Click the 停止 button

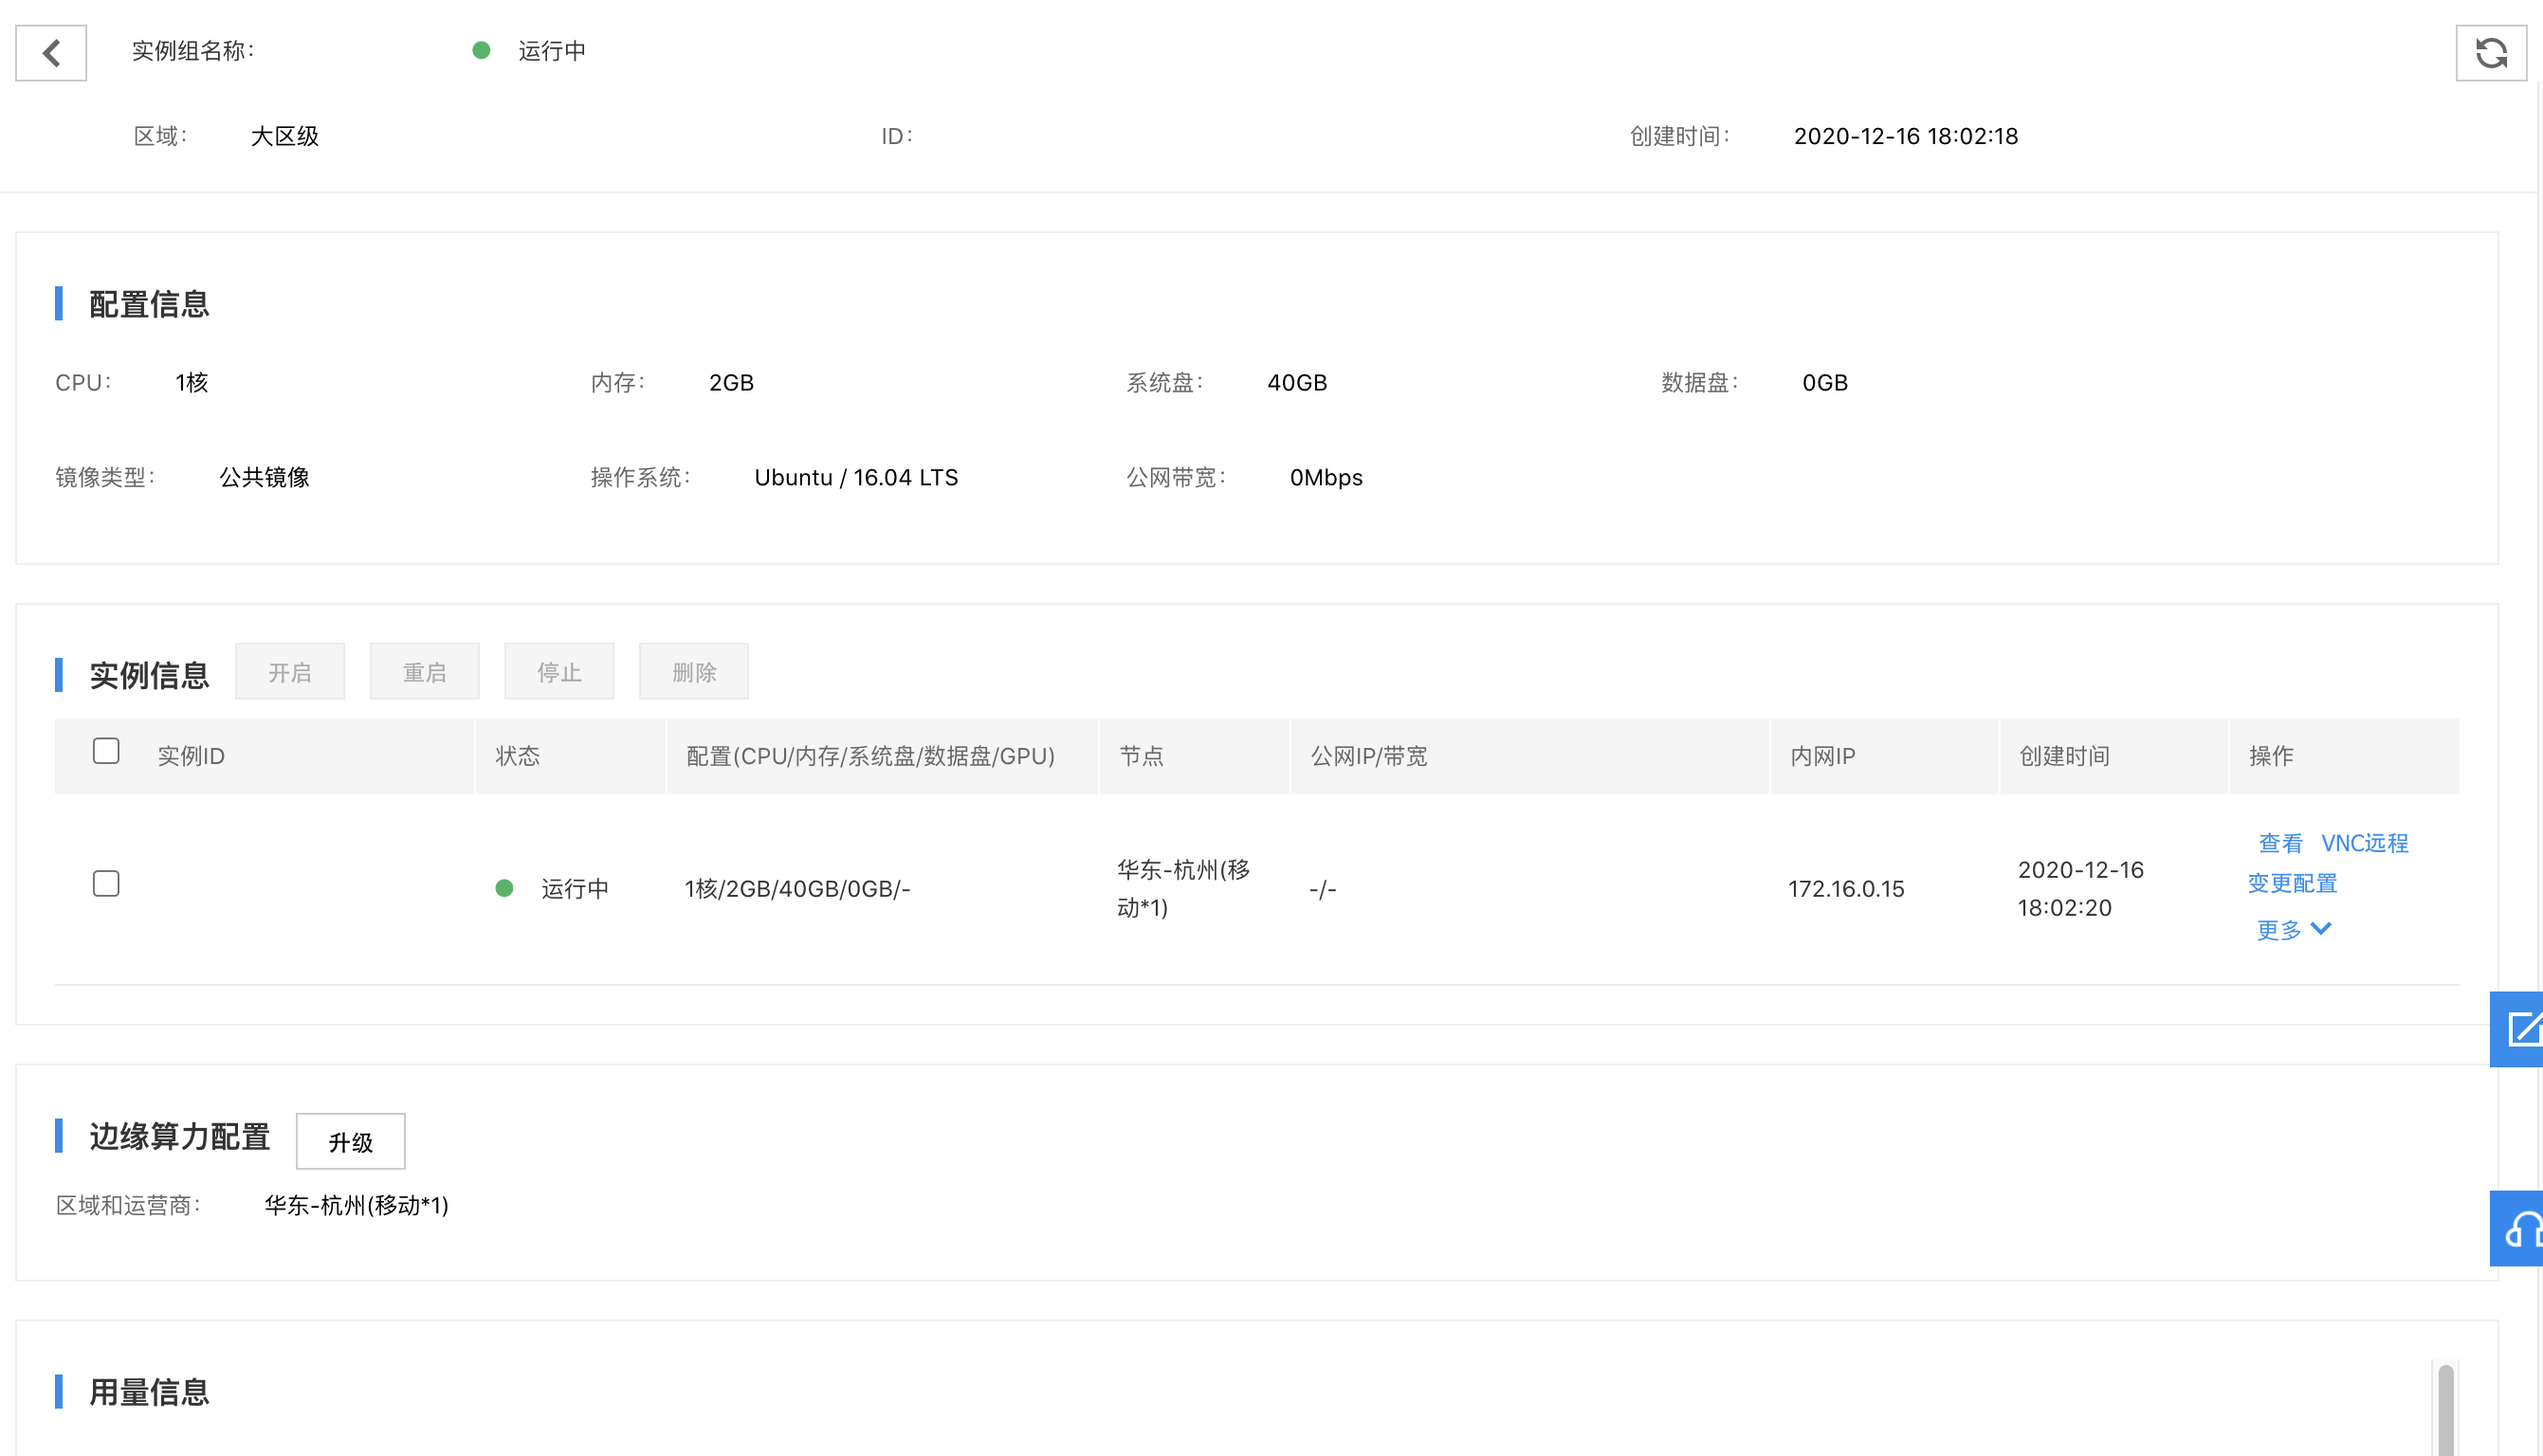click(x=559, y=672)
